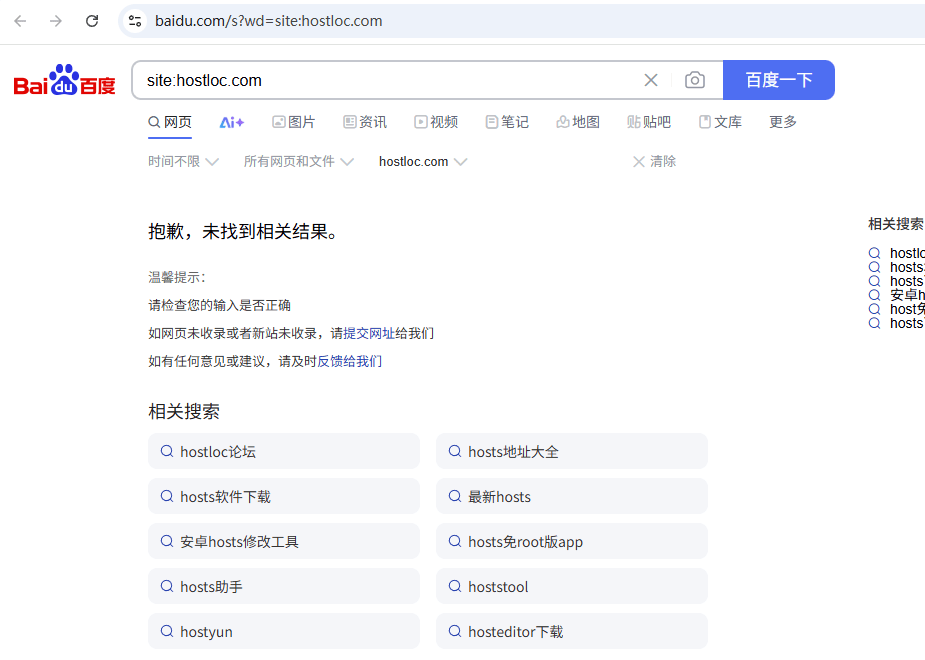Search related term hosts地址大全
Screen dimensions: 925x660
(572, 452)
